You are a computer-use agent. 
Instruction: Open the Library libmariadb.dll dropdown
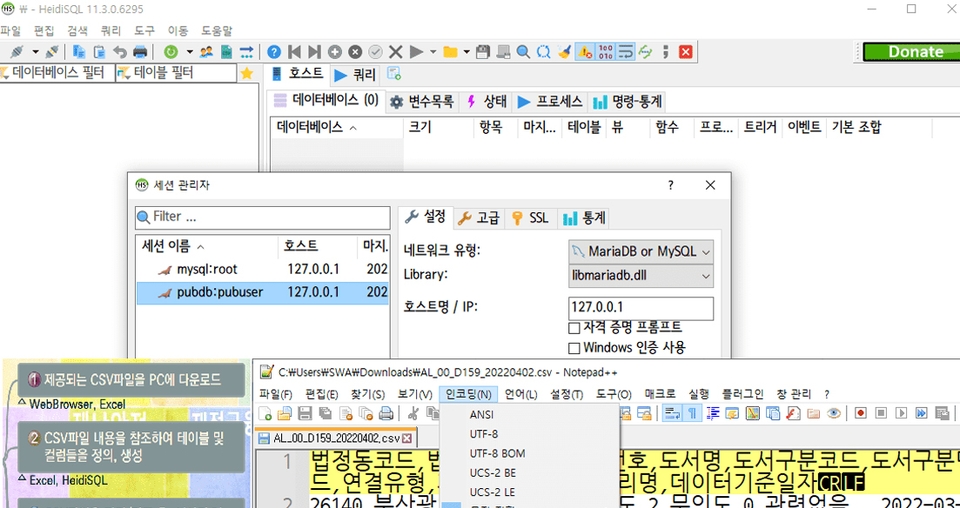pyautogui.click(x=641, y=276)
